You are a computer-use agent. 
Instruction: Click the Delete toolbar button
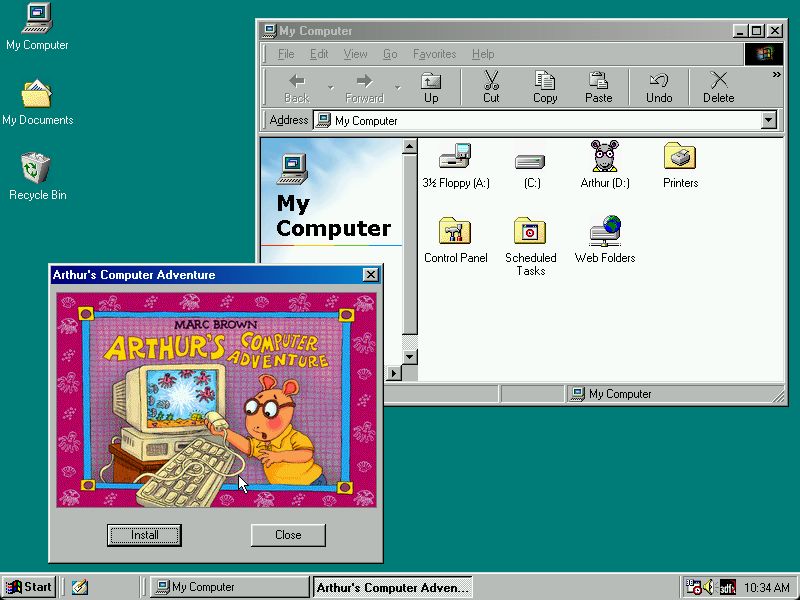click(718, 88)
